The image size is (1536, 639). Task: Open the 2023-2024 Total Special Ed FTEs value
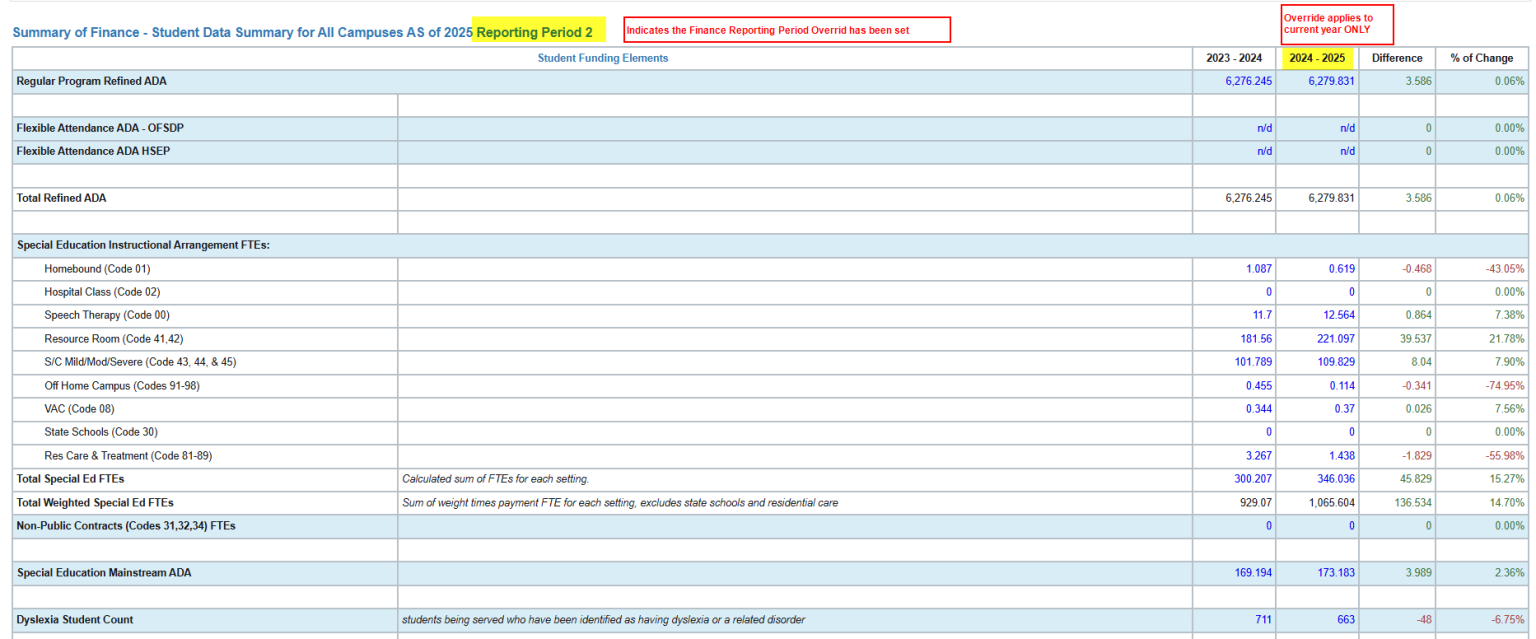point(1251,479)
